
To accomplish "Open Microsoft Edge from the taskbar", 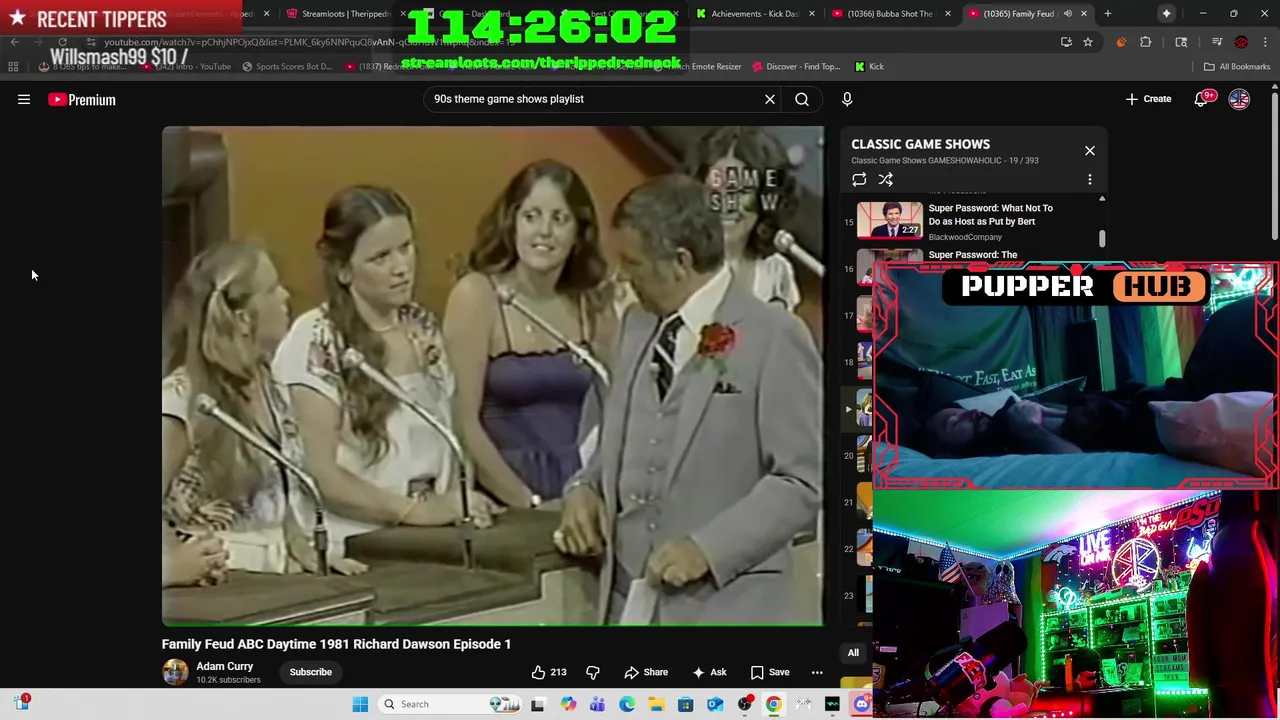I will pos(627,704).
